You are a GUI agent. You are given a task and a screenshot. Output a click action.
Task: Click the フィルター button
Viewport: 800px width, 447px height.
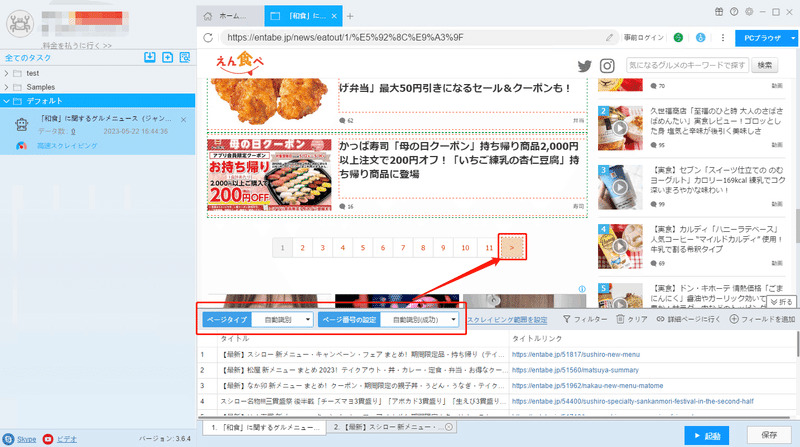point(585,319)
